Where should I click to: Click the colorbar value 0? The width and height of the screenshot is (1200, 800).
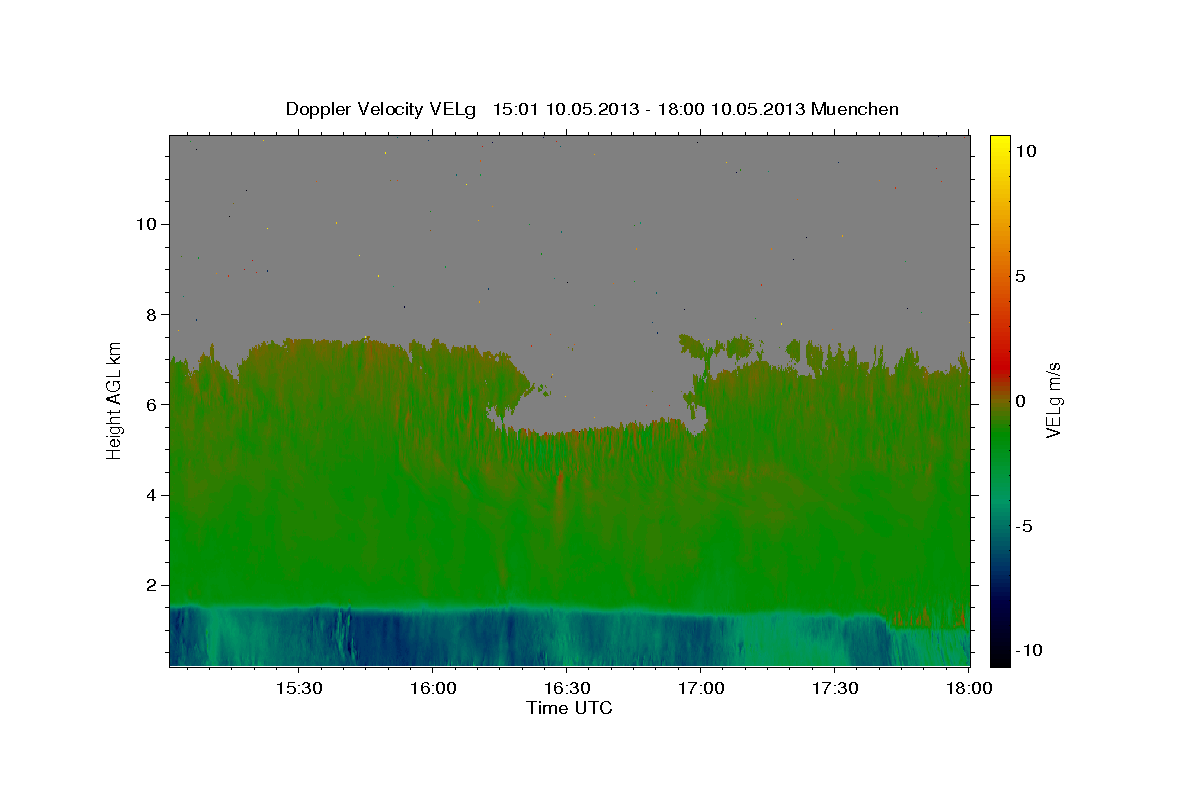1020,401
